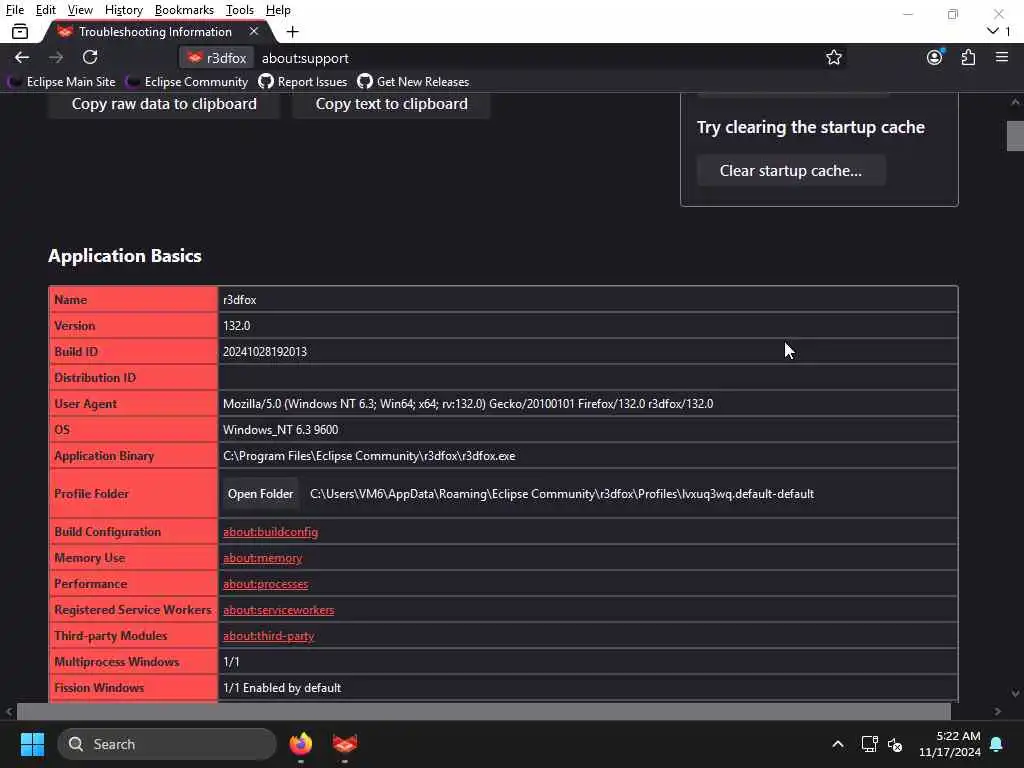Click the horizontal scrollbar thumb

click(483, 711)
